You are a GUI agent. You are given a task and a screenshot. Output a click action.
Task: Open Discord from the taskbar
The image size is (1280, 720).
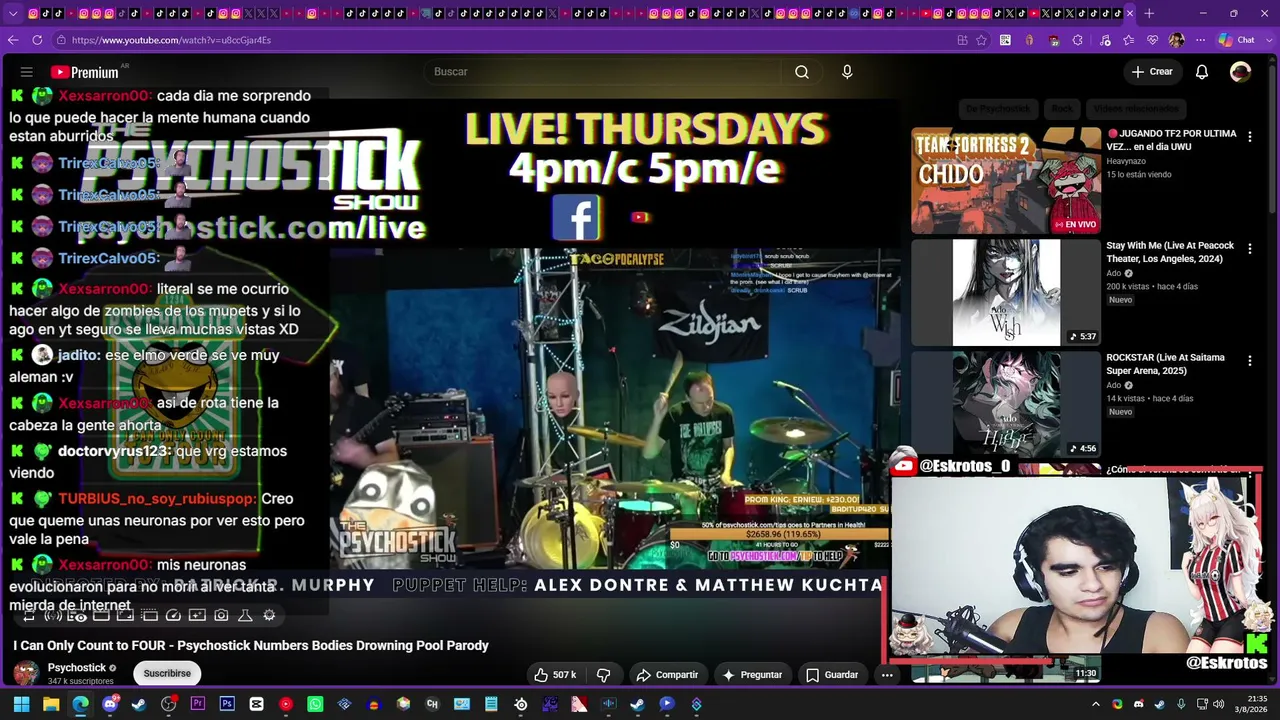110,704
